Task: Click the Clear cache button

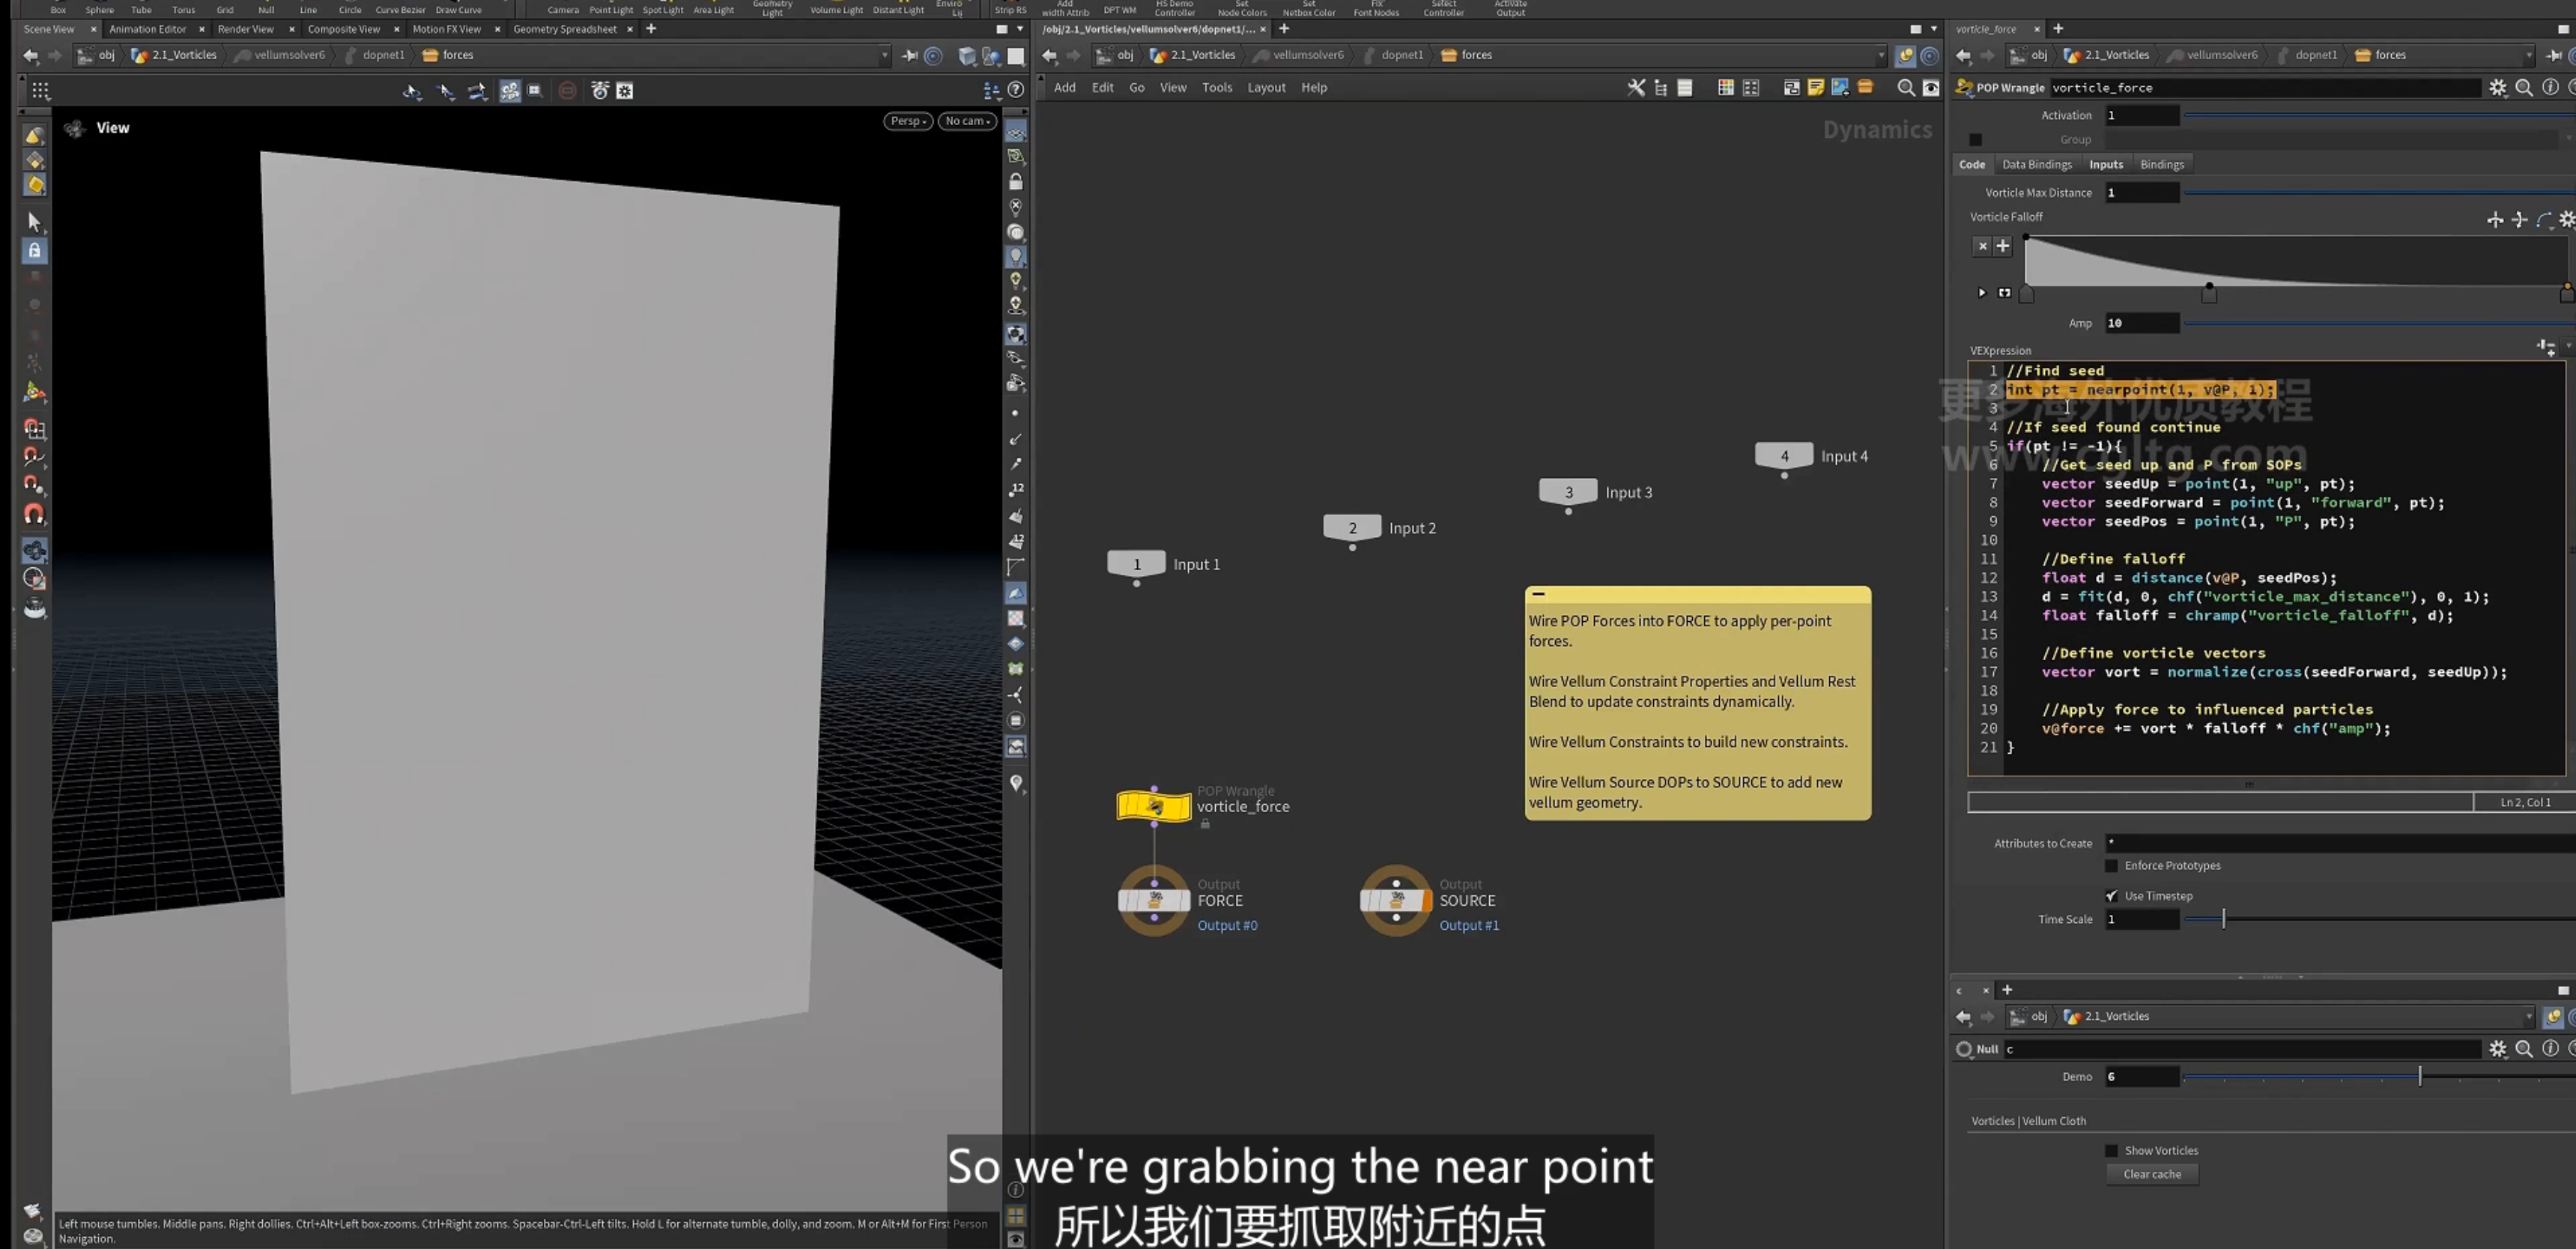Action: click(2152, 1175)
